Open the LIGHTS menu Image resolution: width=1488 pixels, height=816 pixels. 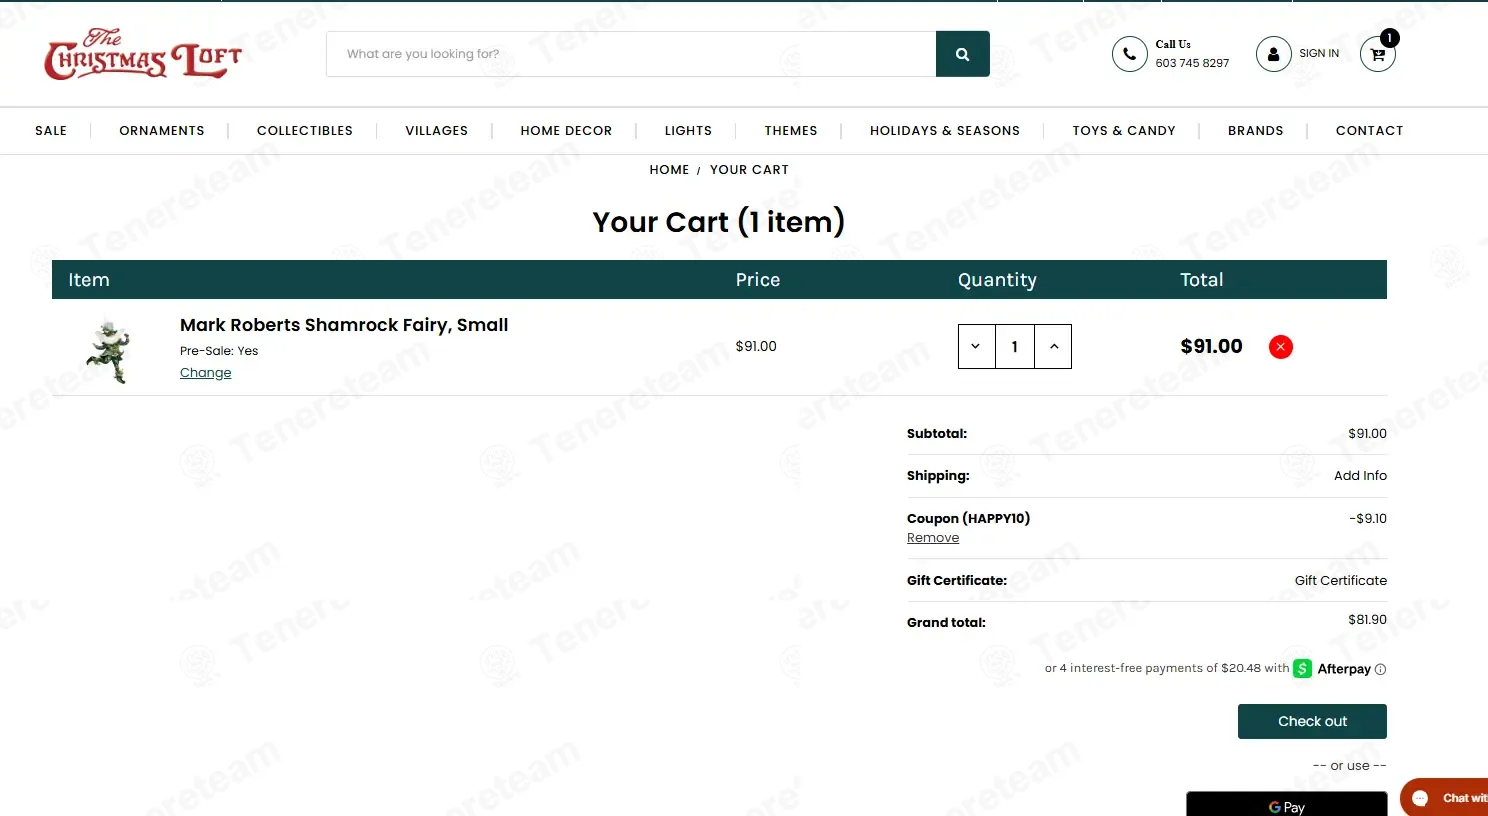click(x=688, y=131)
